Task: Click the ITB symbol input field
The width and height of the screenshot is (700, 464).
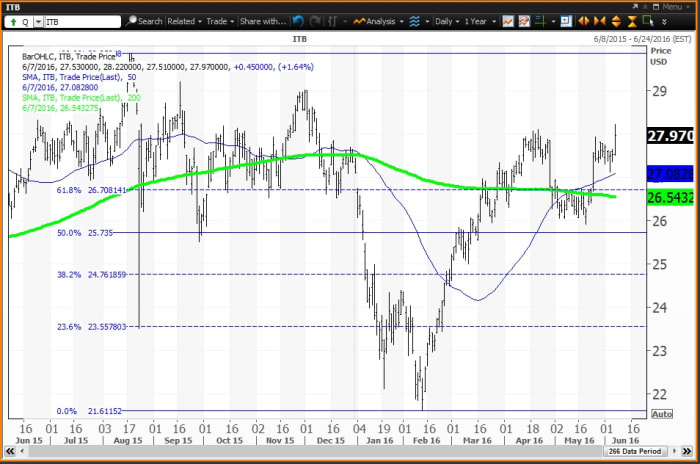Action: [82, 22]
